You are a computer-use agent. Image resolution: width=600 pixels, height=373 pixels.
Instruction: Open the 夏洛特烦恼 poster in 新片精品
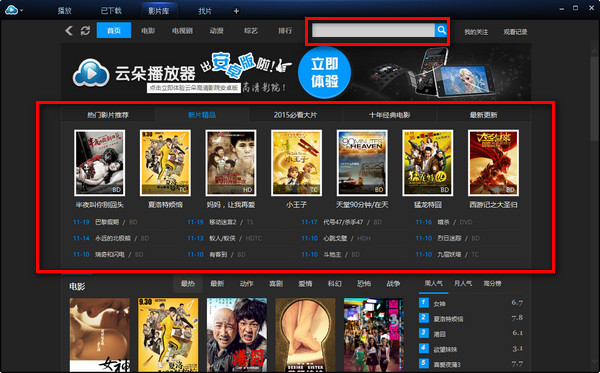coord(165,163)
